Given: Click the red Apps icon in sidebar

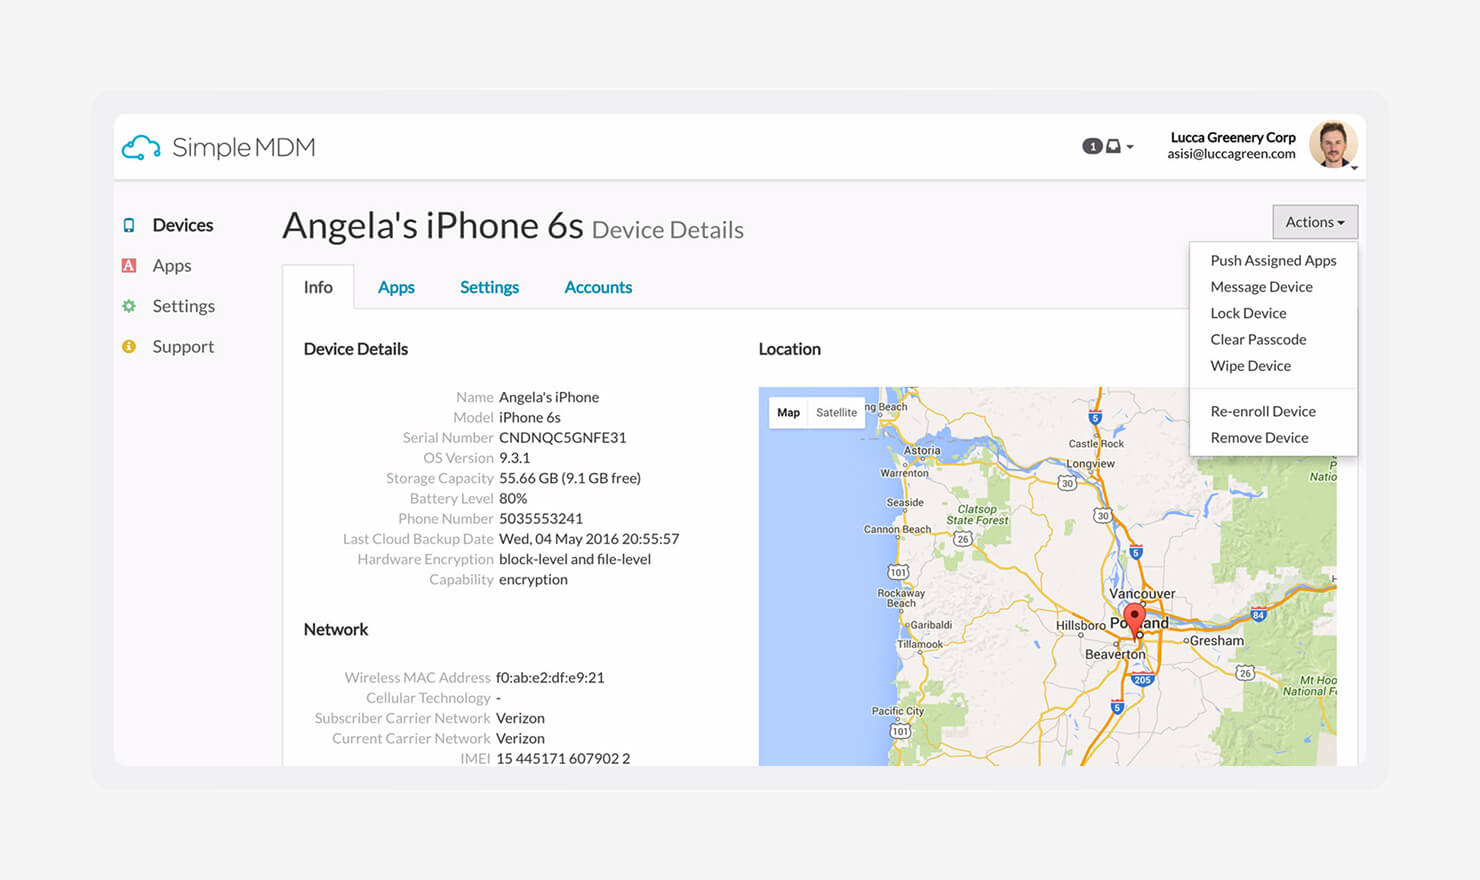Looking at the screenshot, I should [129, 266].
